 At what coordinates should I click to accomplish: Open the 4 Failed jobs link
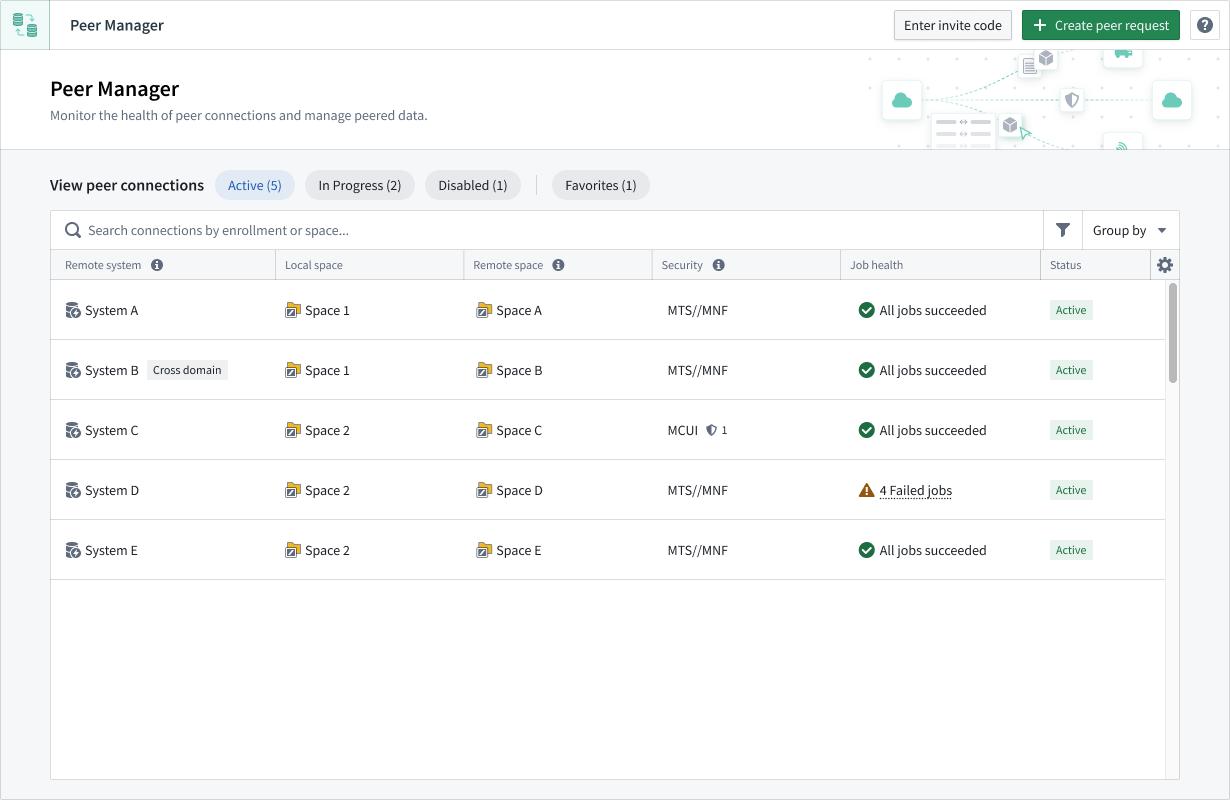(x=914, y=490)
